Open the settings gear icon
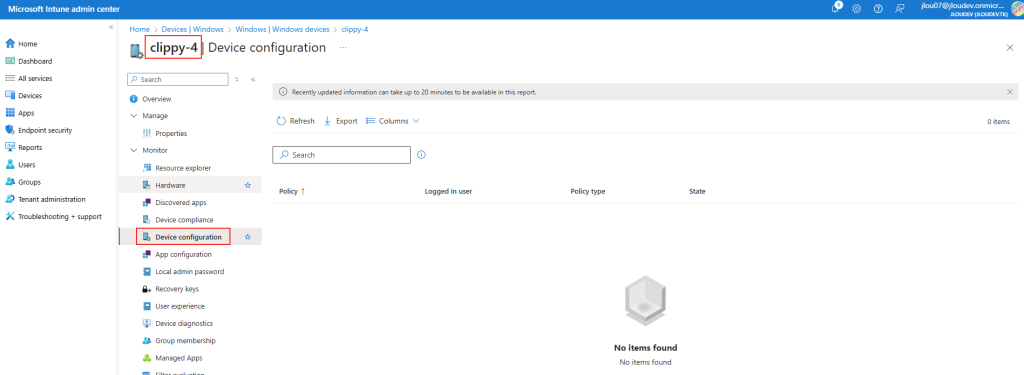The image size is (1024, 375). 857,8
